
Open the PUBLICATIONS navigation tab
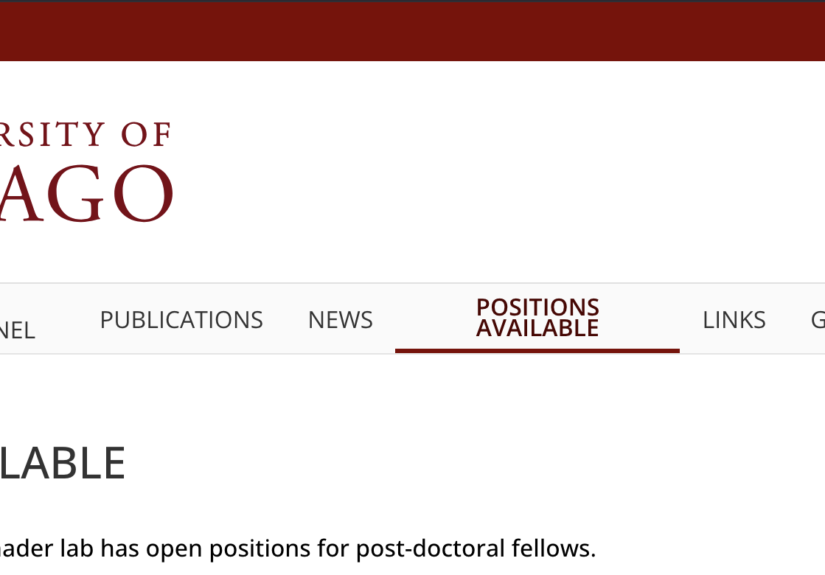[x=181, y=320]
